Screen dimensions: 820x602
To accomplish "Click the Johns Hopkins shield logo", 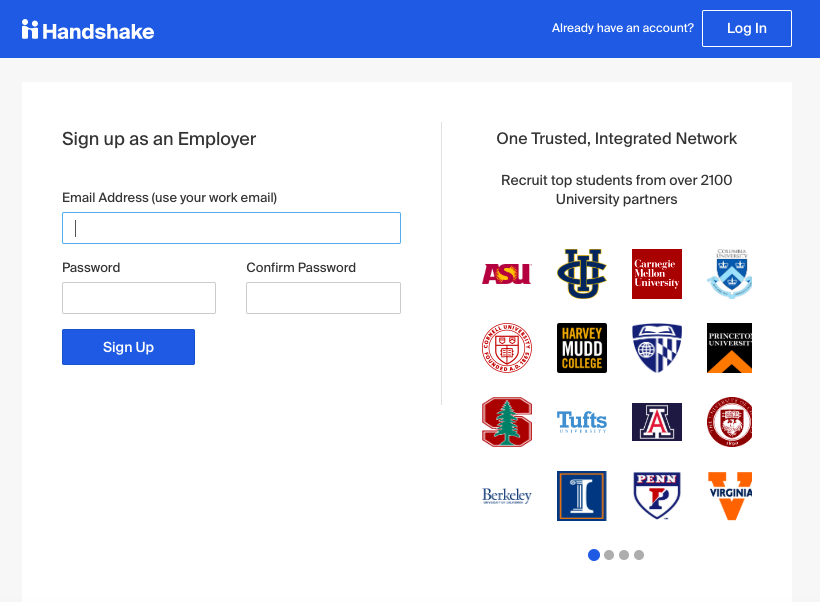I will click(657, 348).
